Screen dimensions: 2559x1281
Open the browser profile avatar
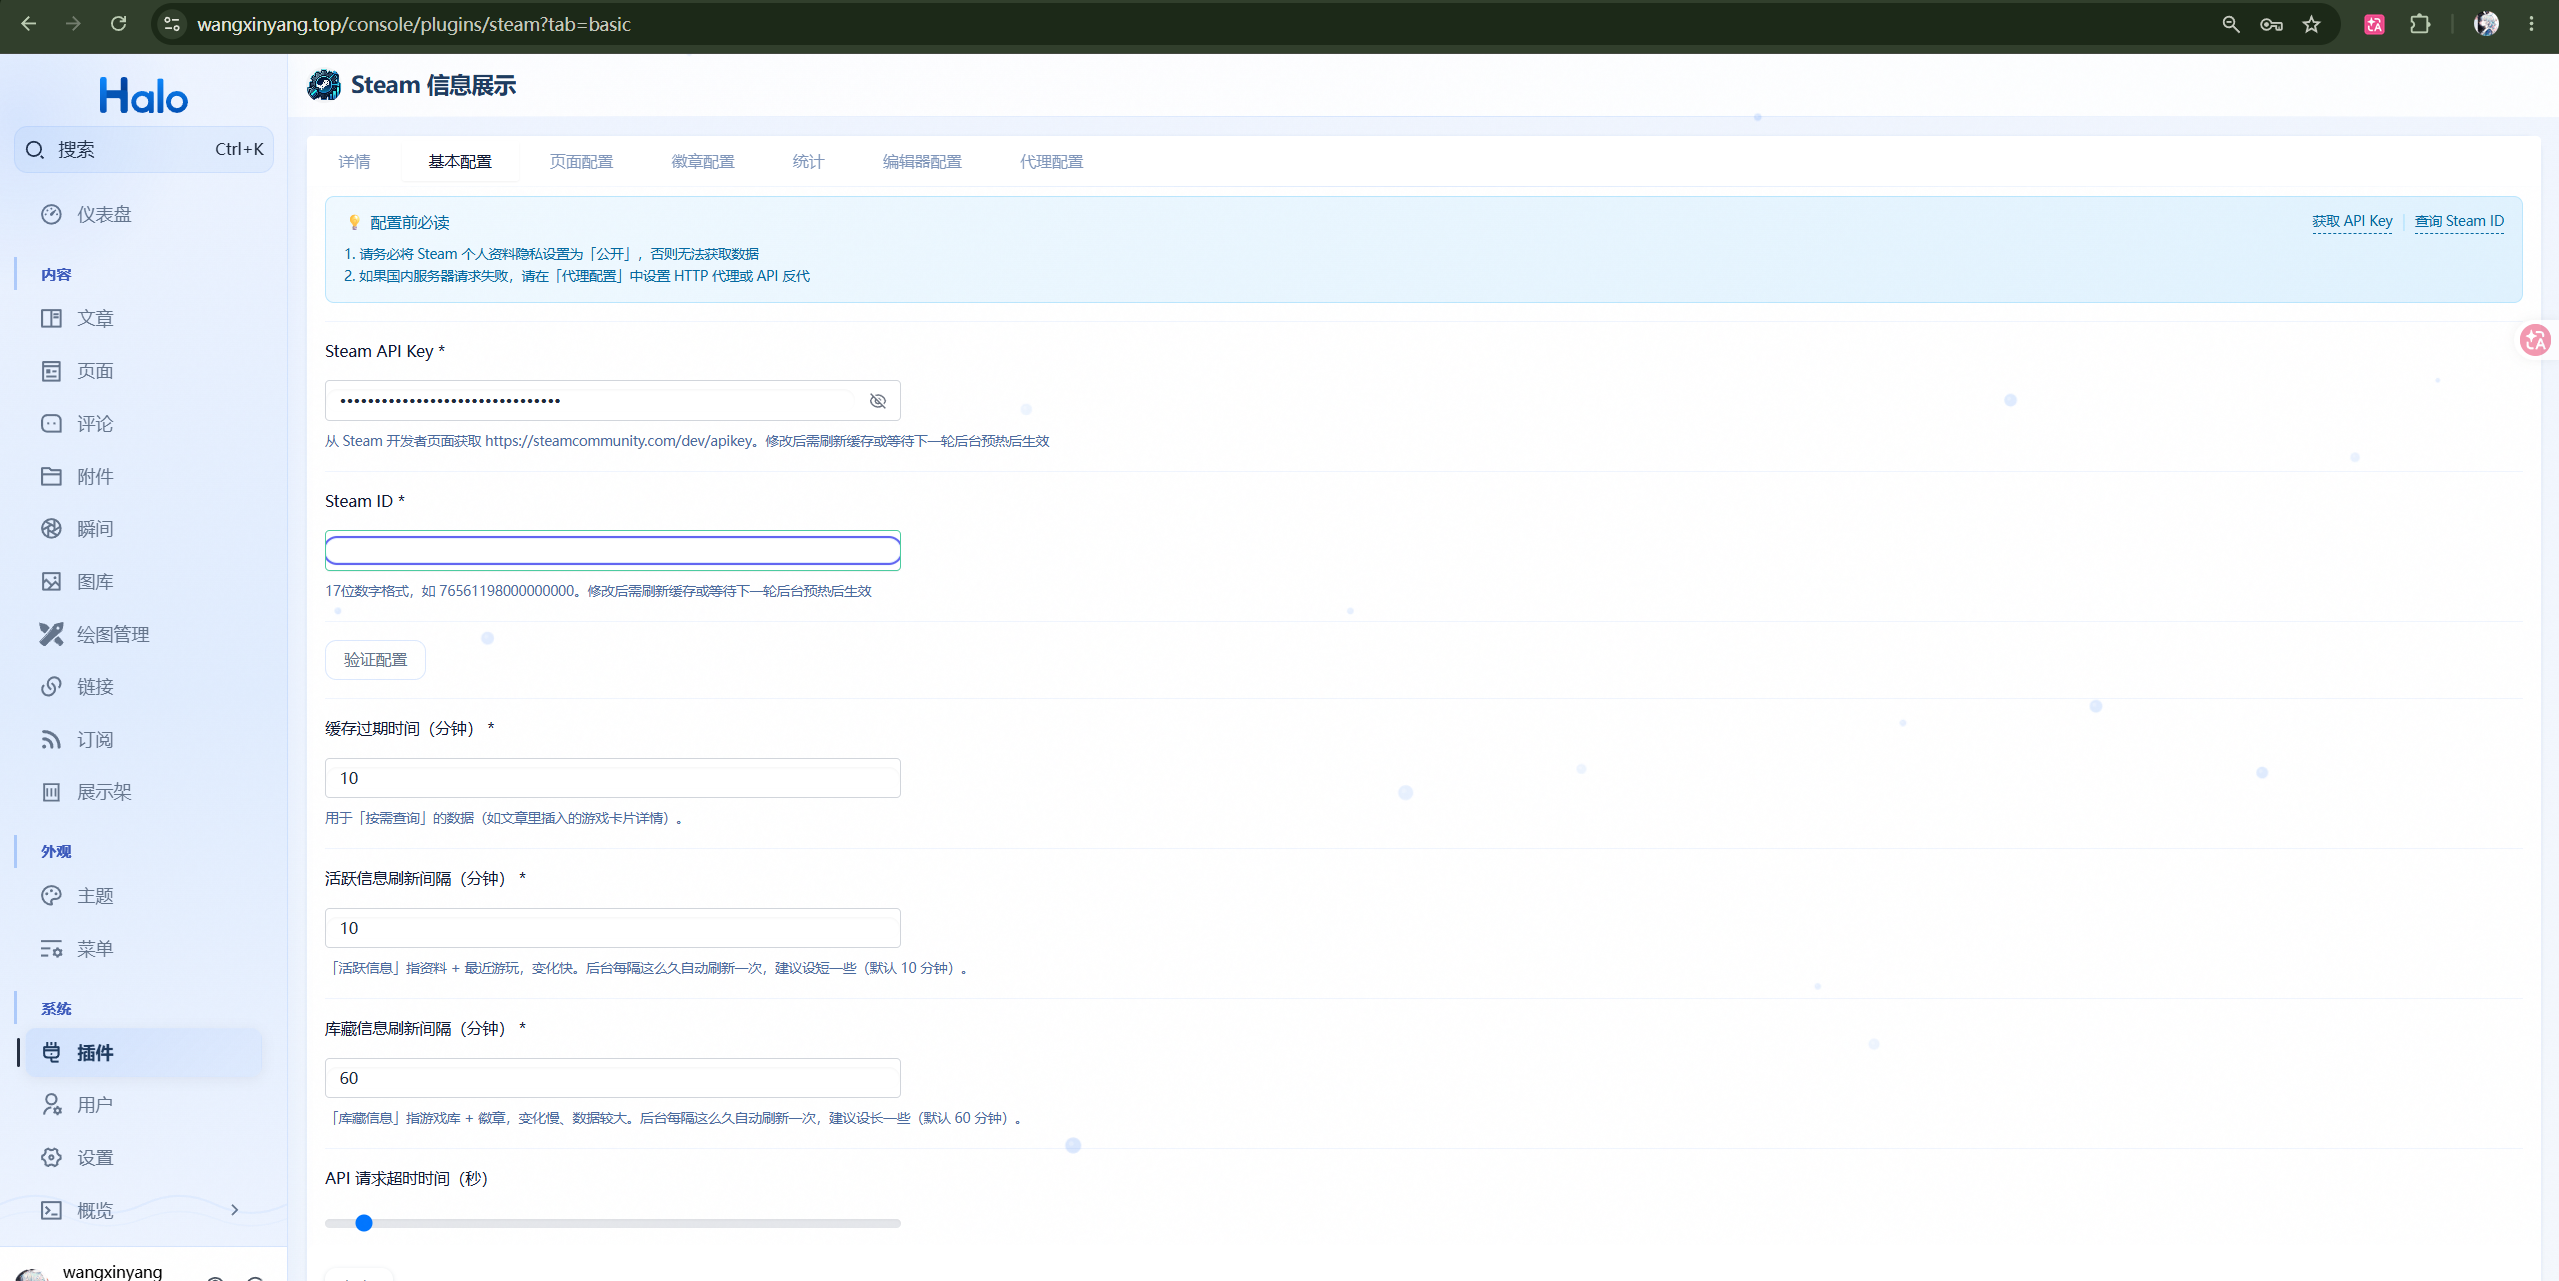[x=2486, y=24]
